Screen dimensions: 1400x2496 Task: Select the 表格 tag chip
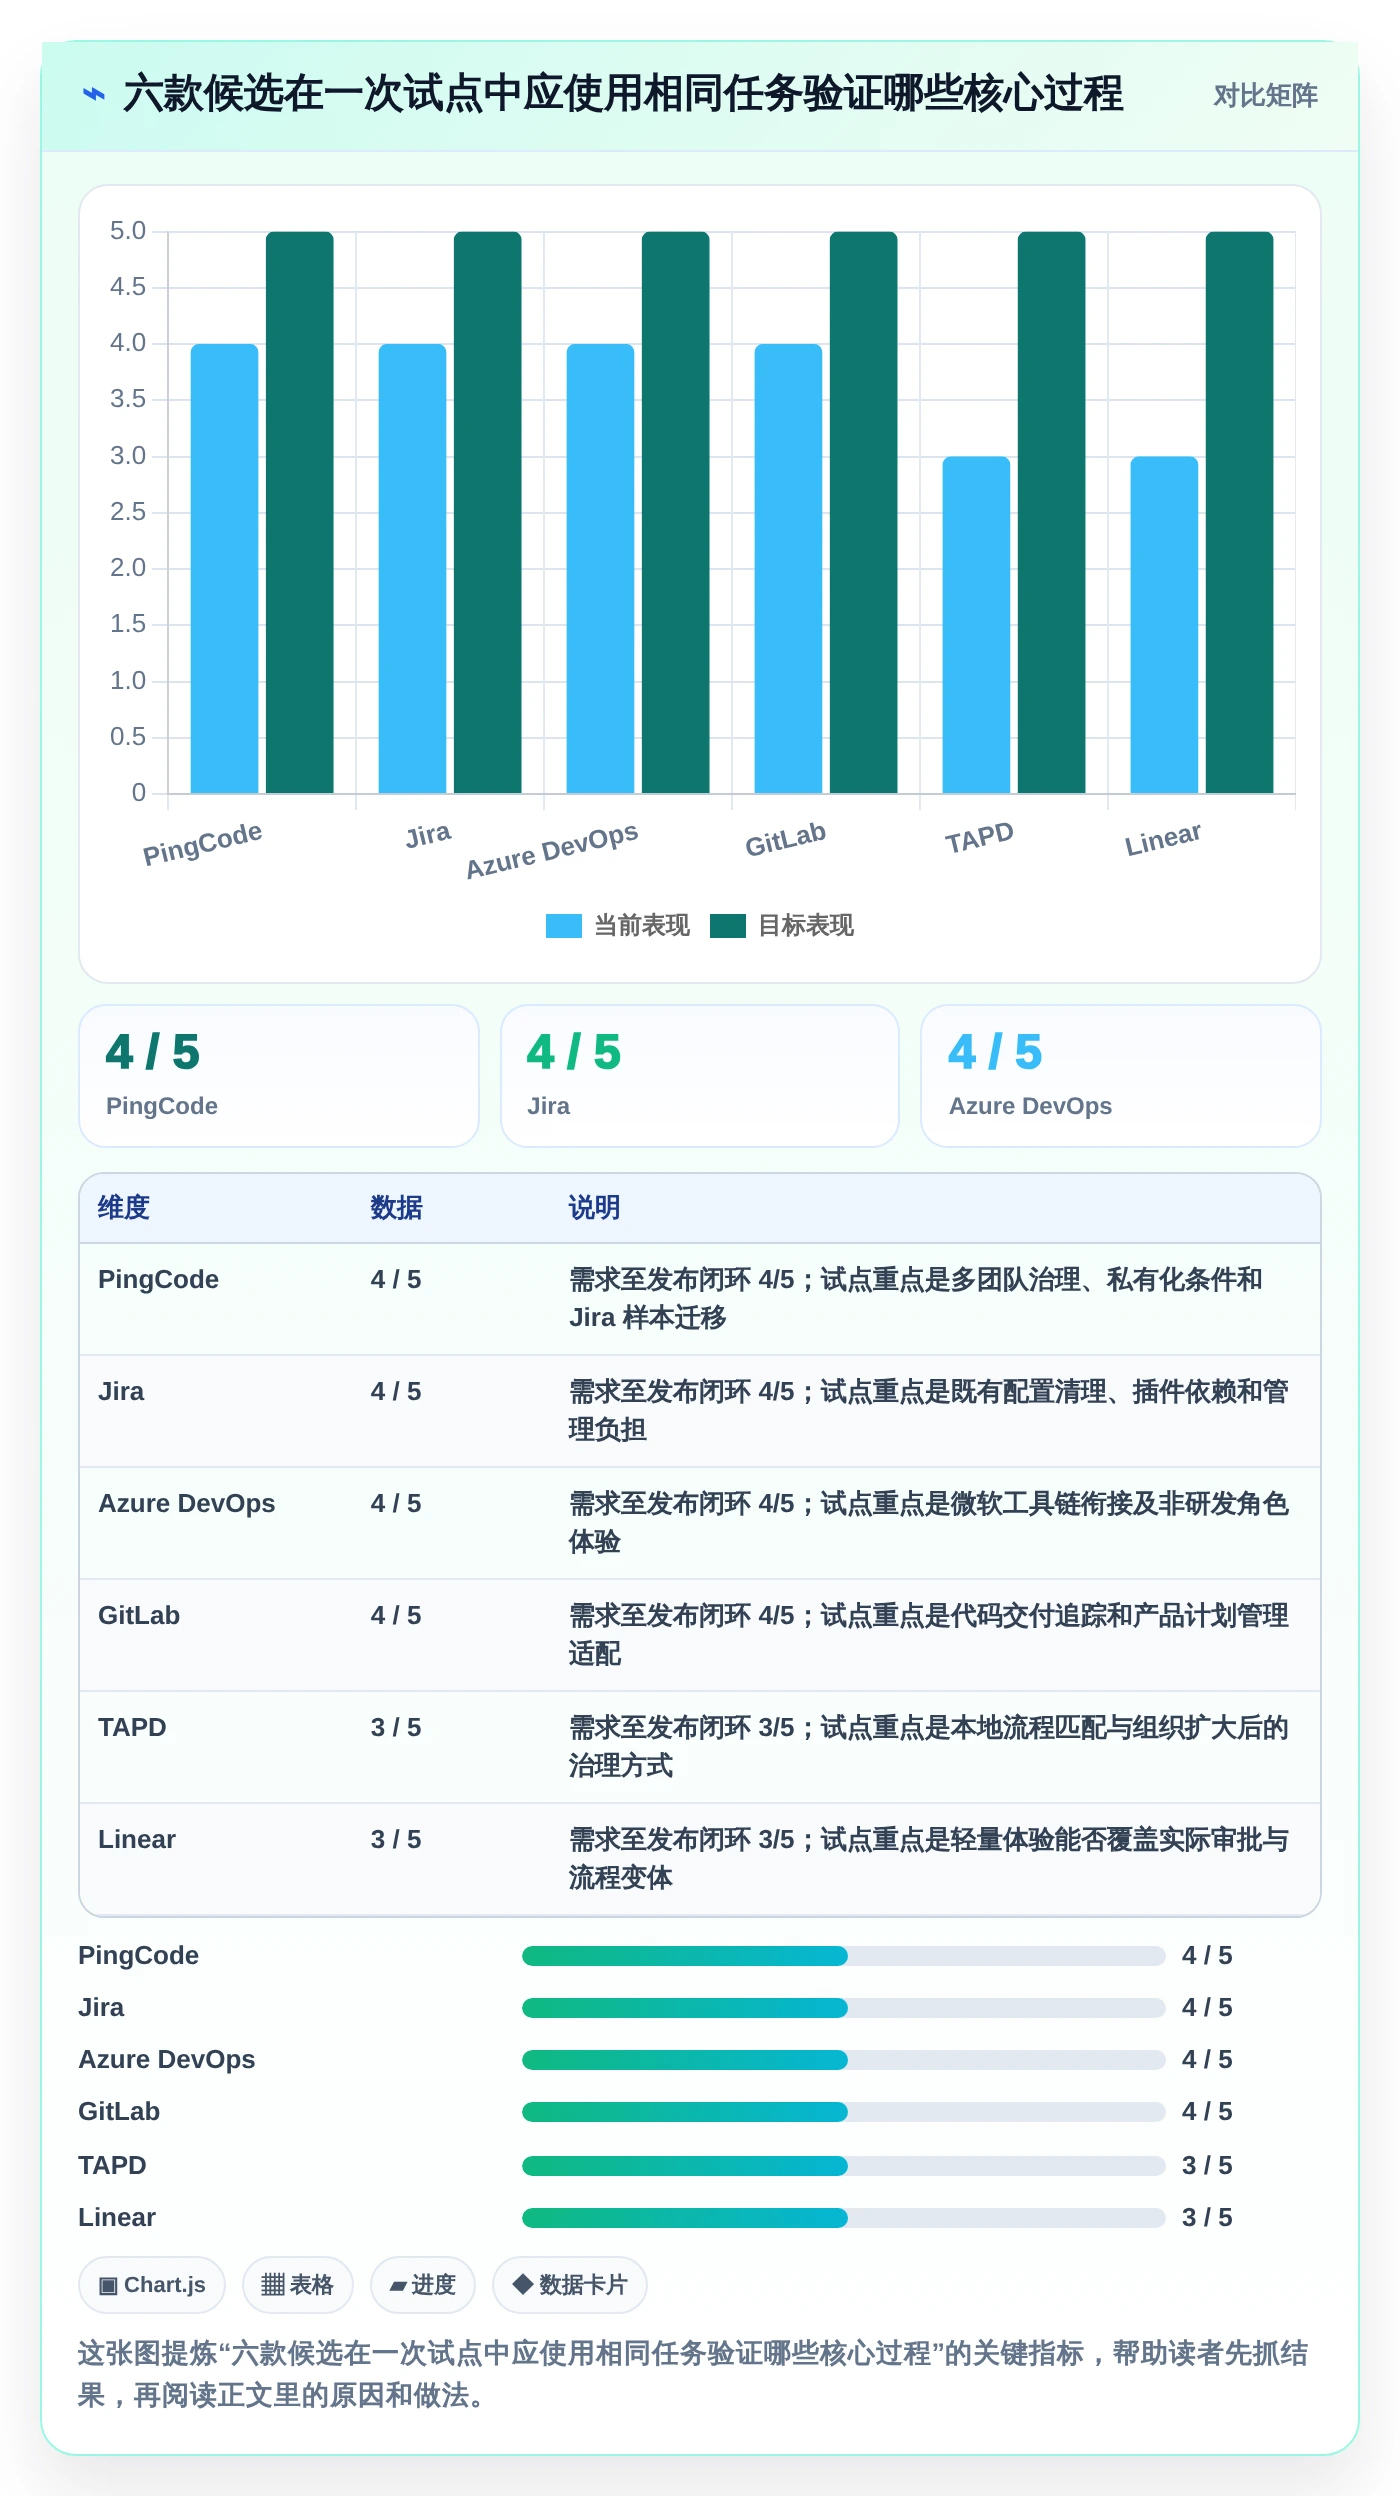coord(298,2285)
